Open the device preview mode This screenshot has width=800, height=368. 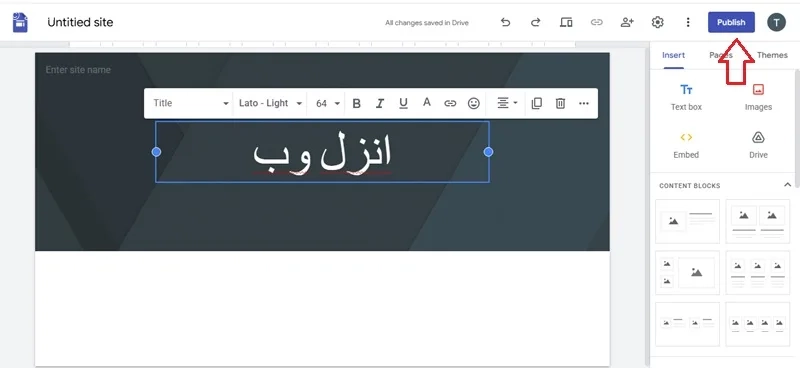[566, 22]
